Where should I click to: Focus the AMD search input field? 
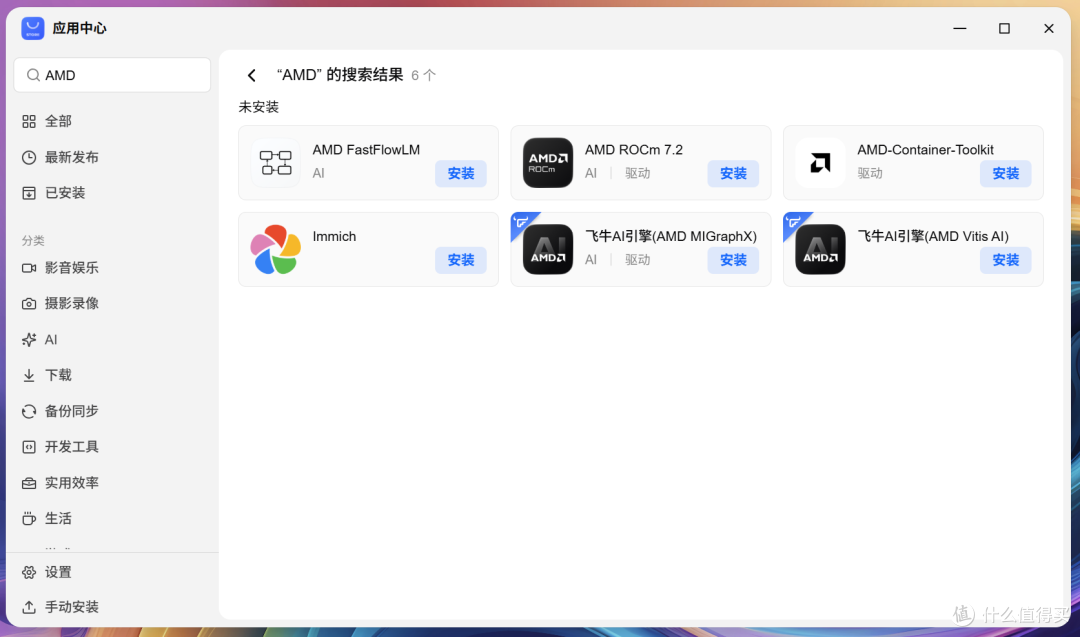click(x=112, y=75)
